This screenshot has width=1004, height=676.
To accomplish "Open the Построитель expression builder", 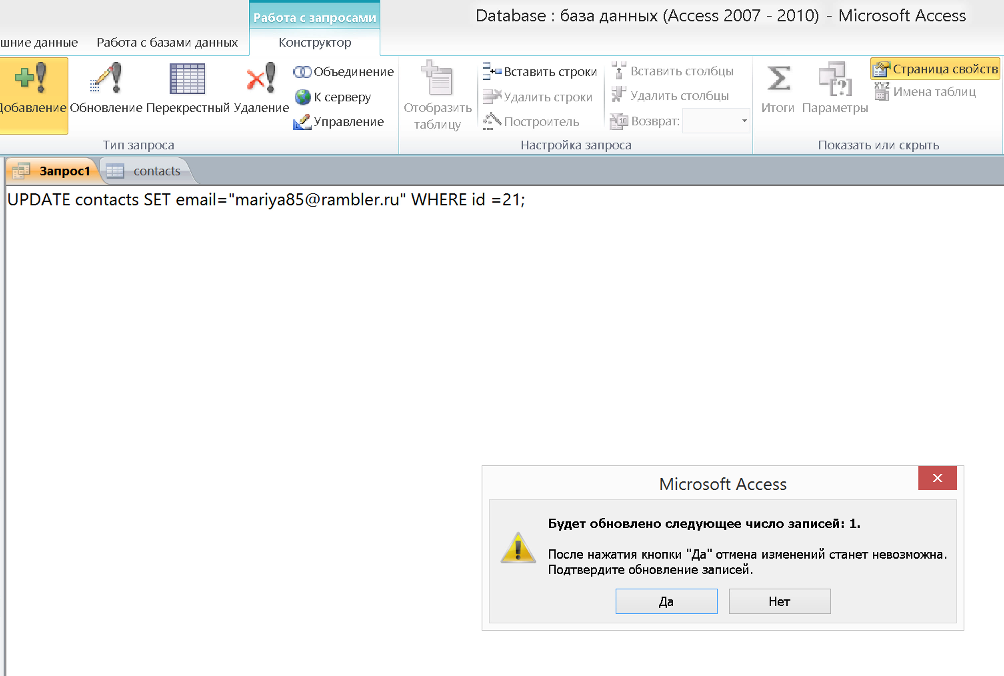I will 531,121.
